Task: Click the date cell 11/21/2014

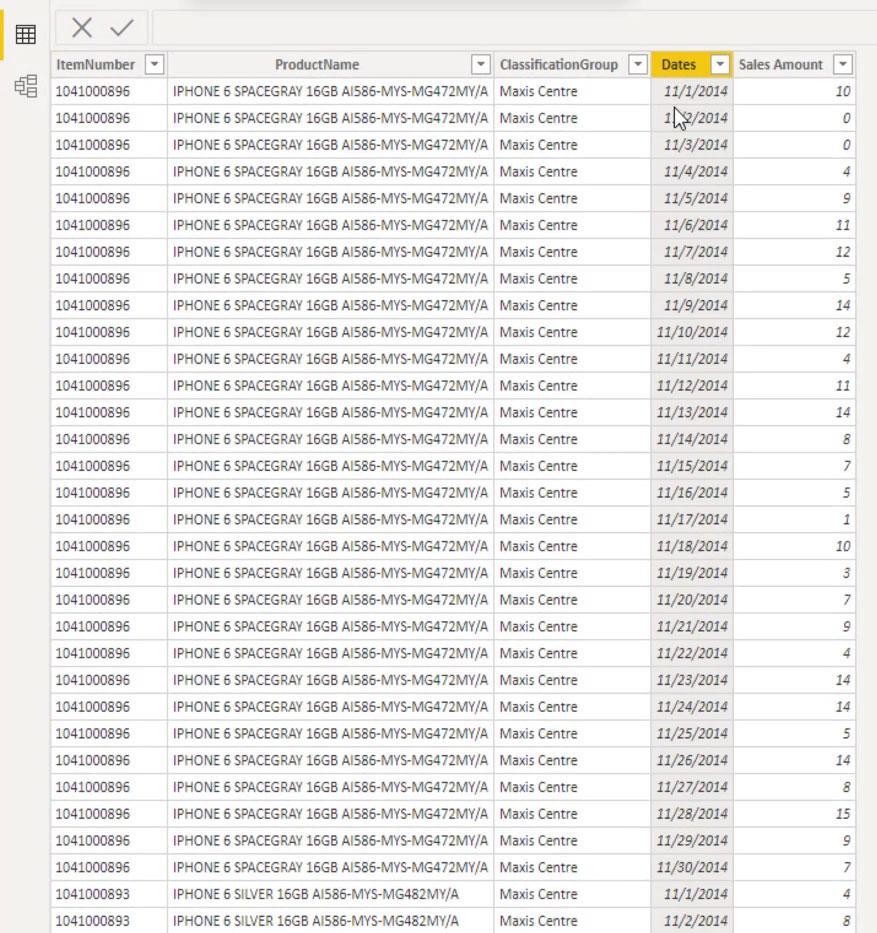Action: [692, 627]
